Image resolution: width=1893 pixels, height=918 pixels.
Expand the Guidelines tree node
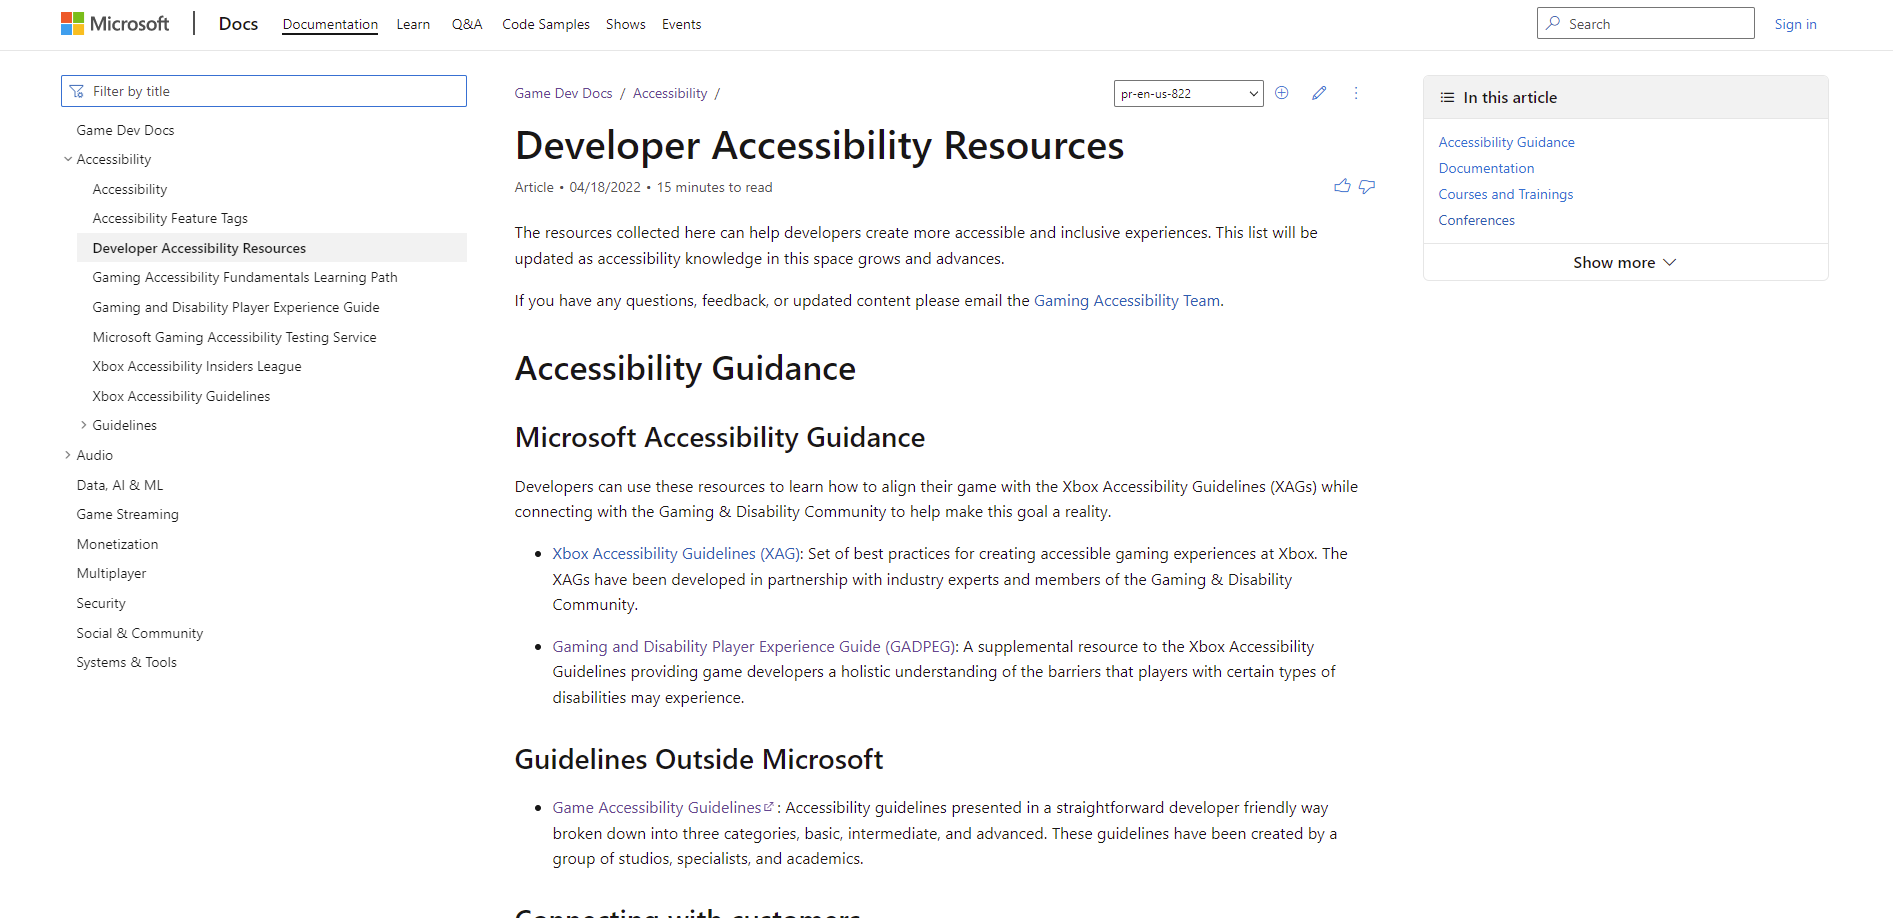[x=84, y=425]
